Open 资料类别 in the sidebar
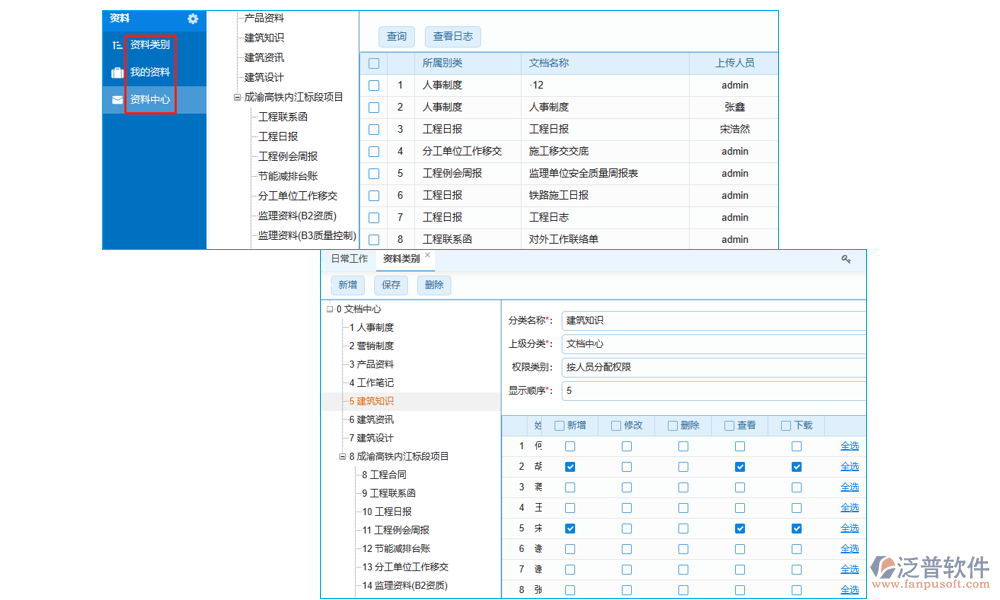The image size is (1000, 600). click(150, 45)
